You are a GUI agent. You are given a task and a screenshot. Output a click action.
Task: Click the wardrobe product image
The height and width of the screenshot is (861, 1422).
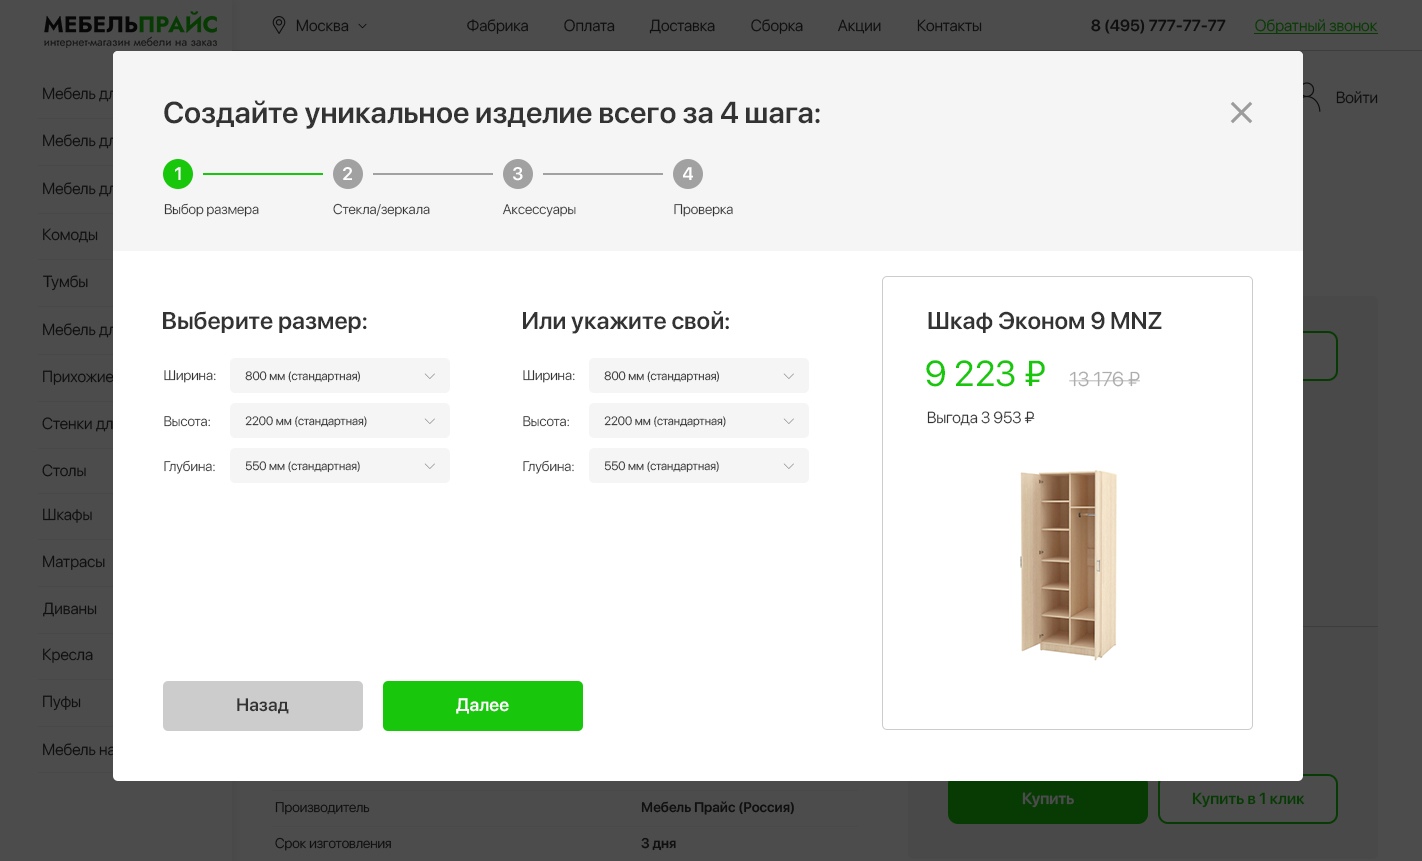[x=1068, y=564]
